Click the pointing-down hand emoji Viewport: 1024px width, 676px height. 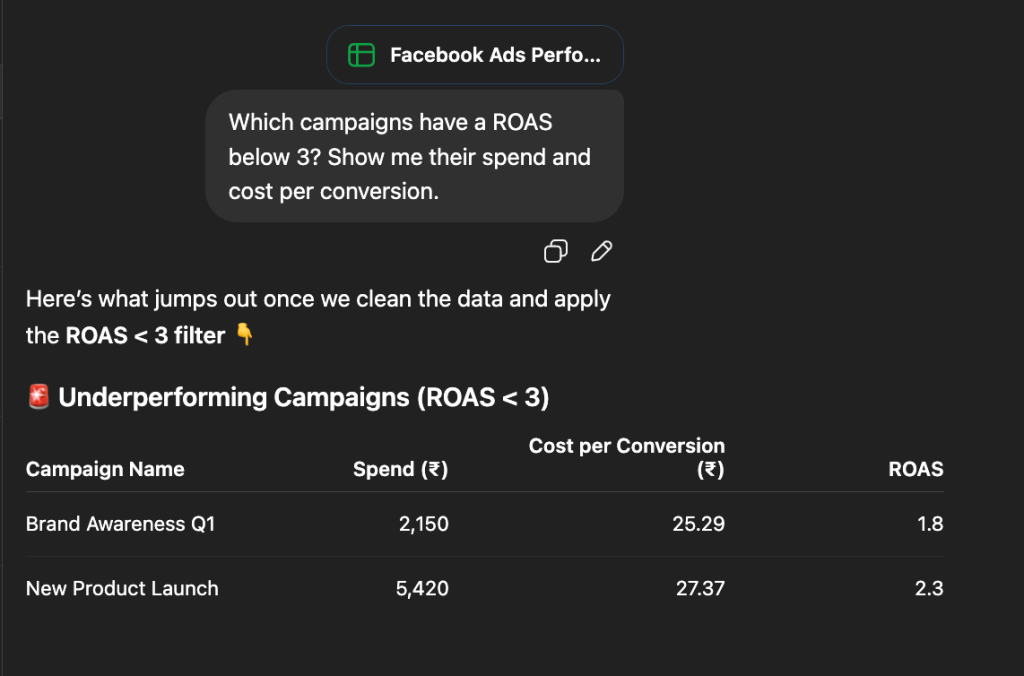244,335
